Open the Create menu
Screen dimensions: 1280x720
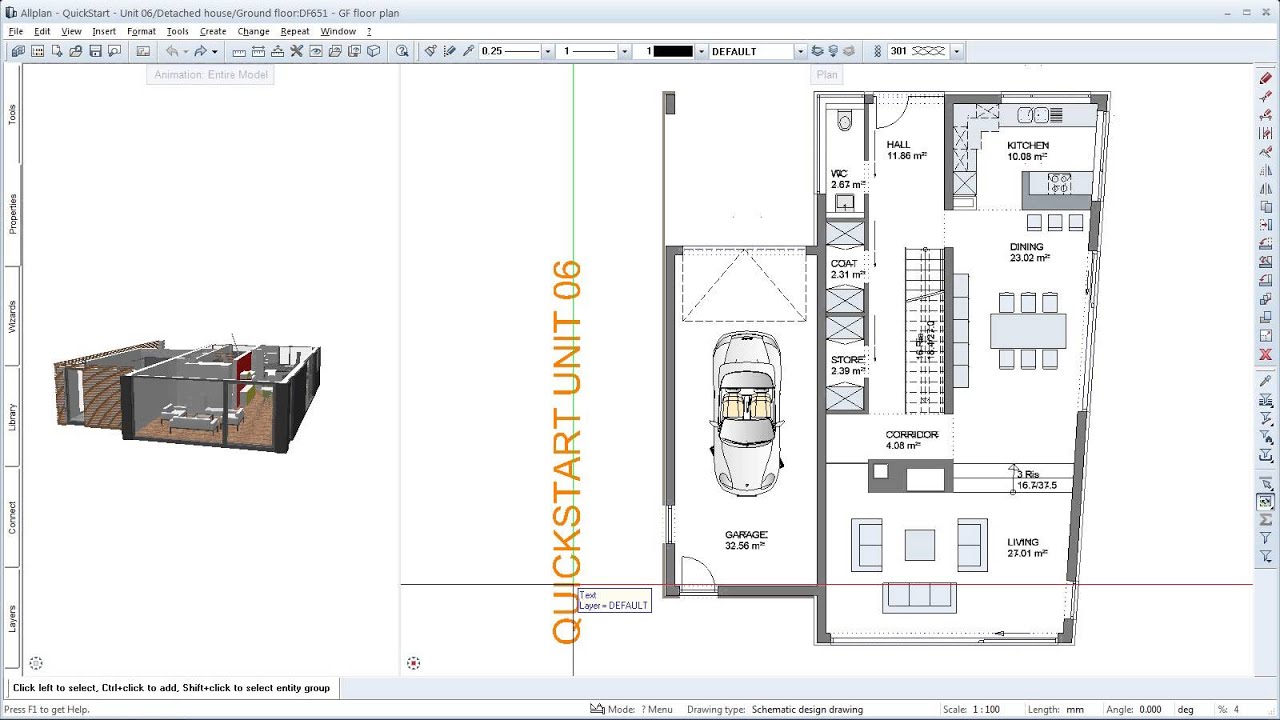tap(213, 31)
